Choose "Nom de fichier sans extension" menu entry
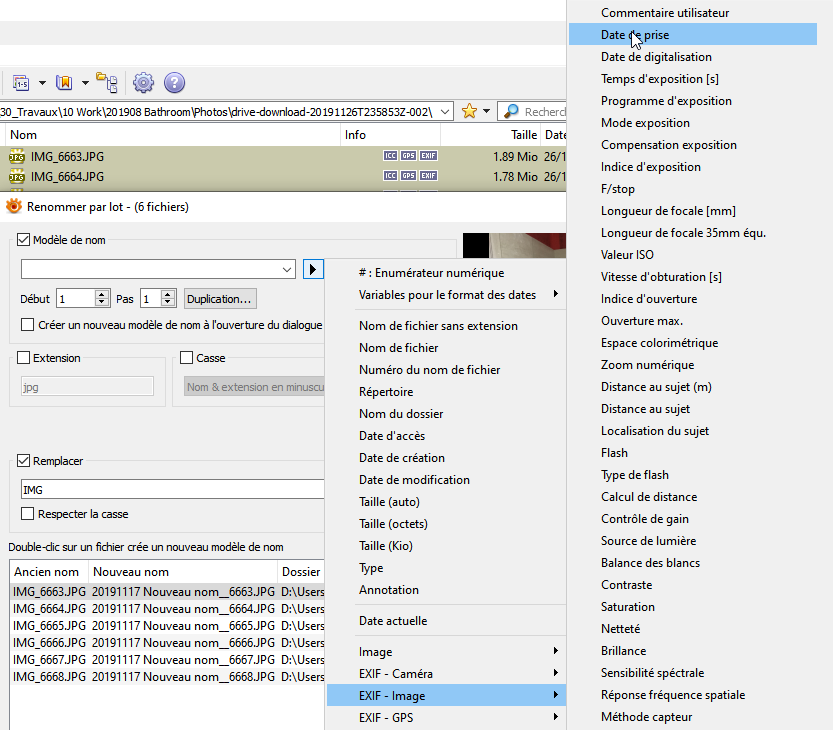Viewport: 833px width, 730px height. 438,326
